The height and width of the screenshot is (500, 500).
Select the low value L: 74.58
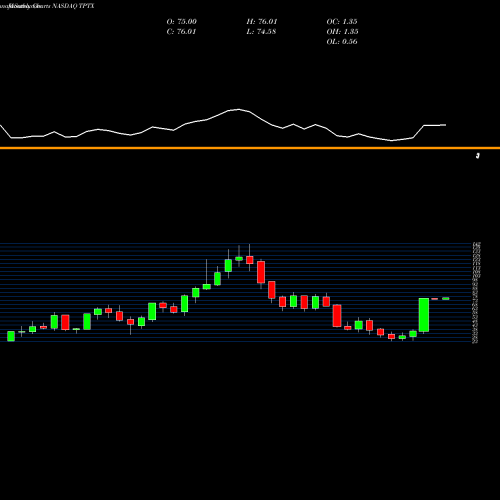[x=261, y=32]
